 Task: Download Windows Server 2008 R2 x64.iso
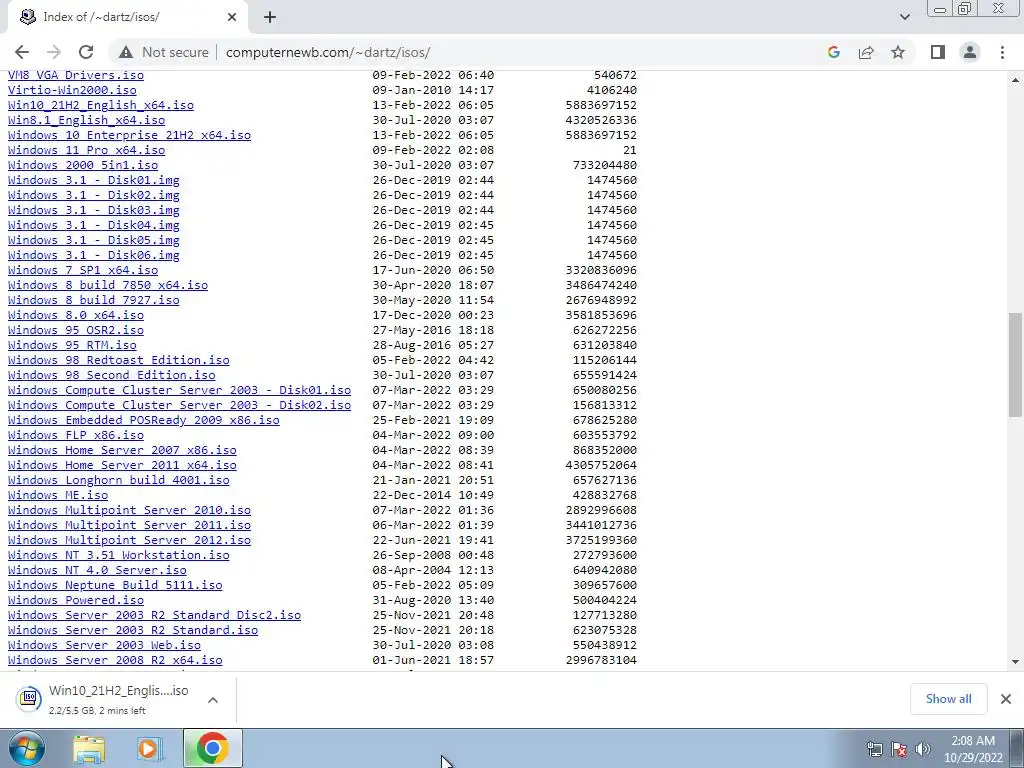coord(115,661)
